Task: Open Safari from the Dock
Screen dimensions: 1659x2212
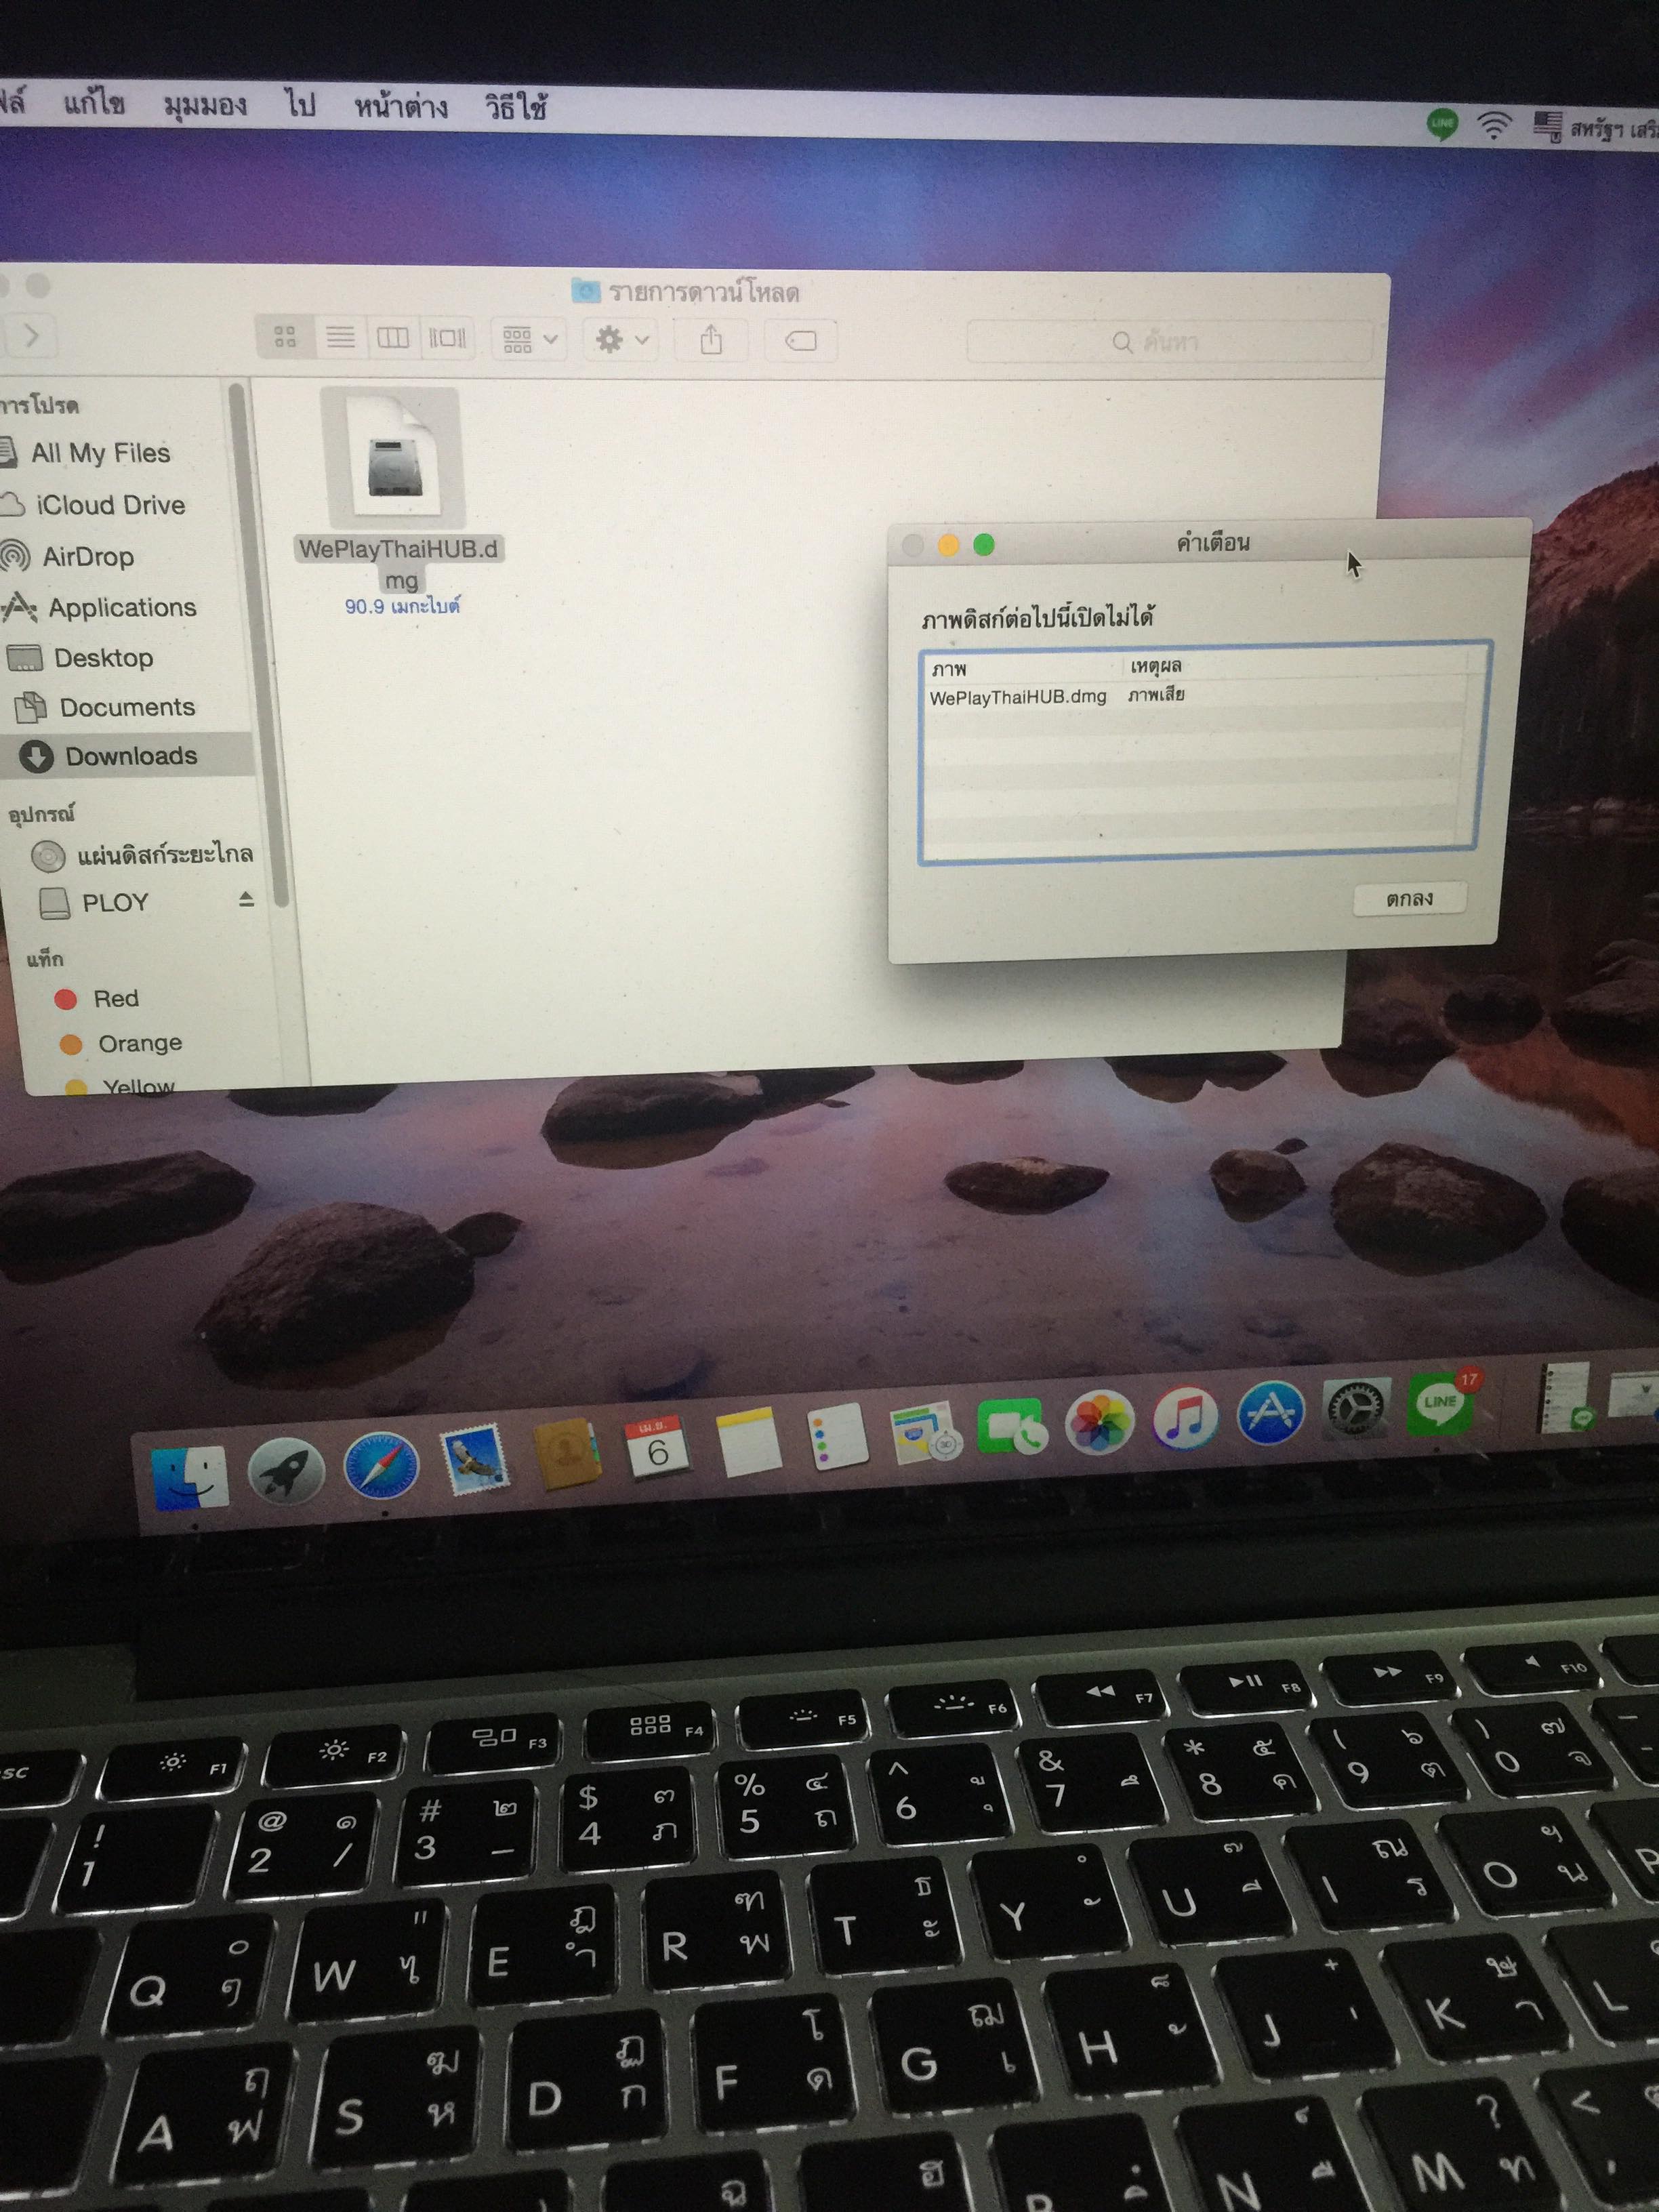Action: [380, 1466]
